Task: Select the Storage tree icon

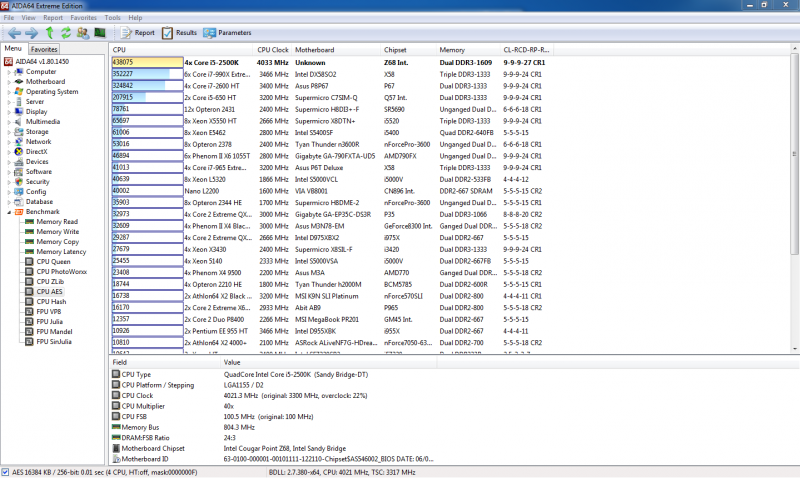Action: (19, 132)
